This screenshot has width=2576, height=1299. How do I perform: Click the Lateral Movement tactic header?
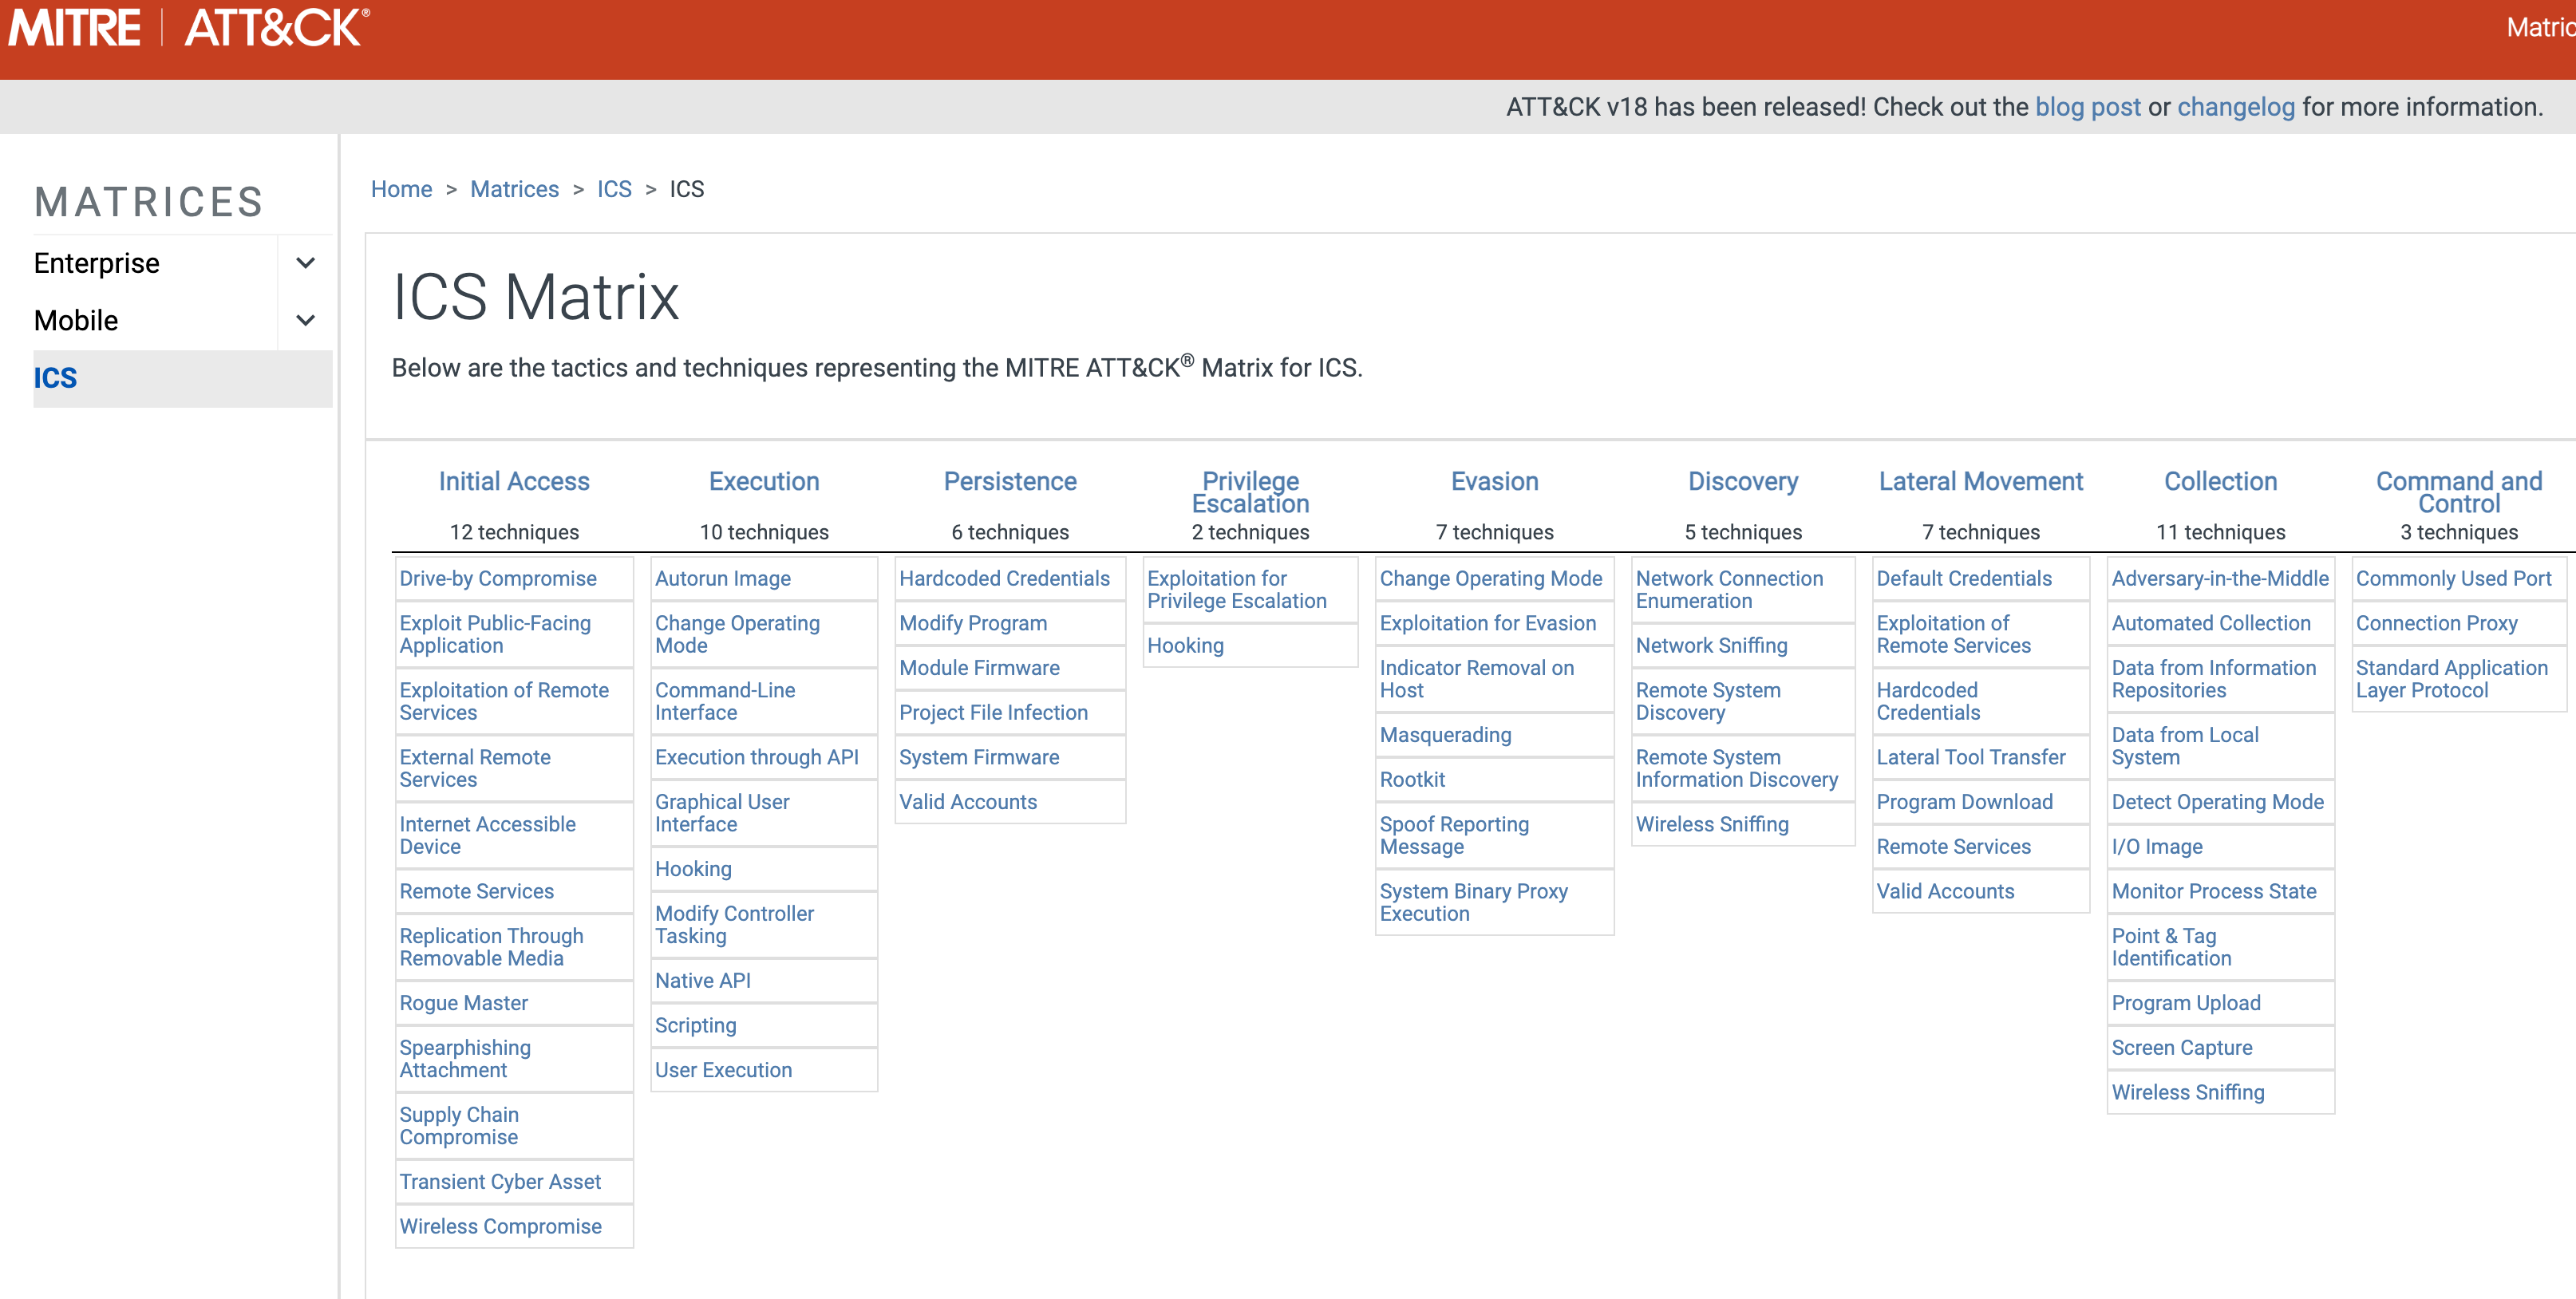pos(1980,481)
